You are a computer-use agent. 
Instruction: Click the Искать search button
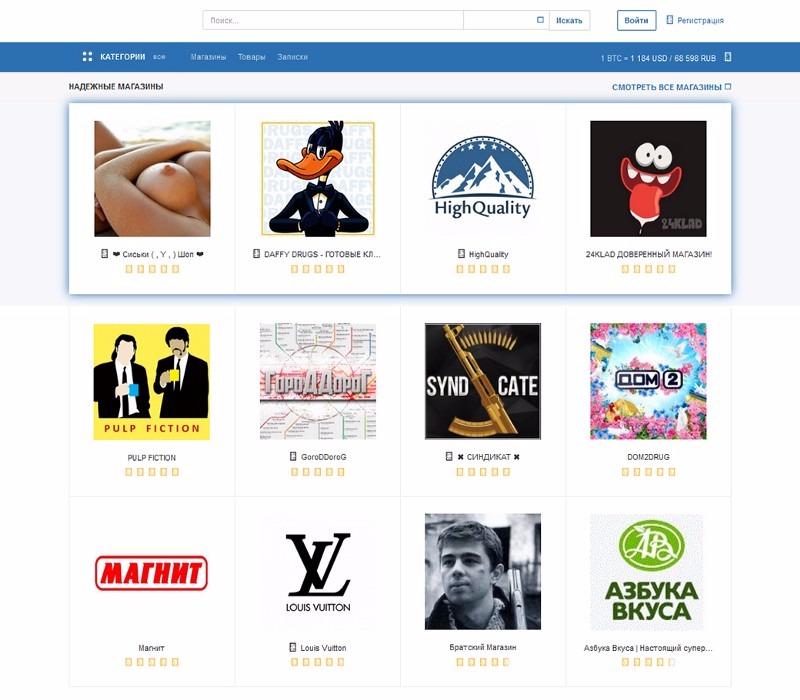(569, 20)
